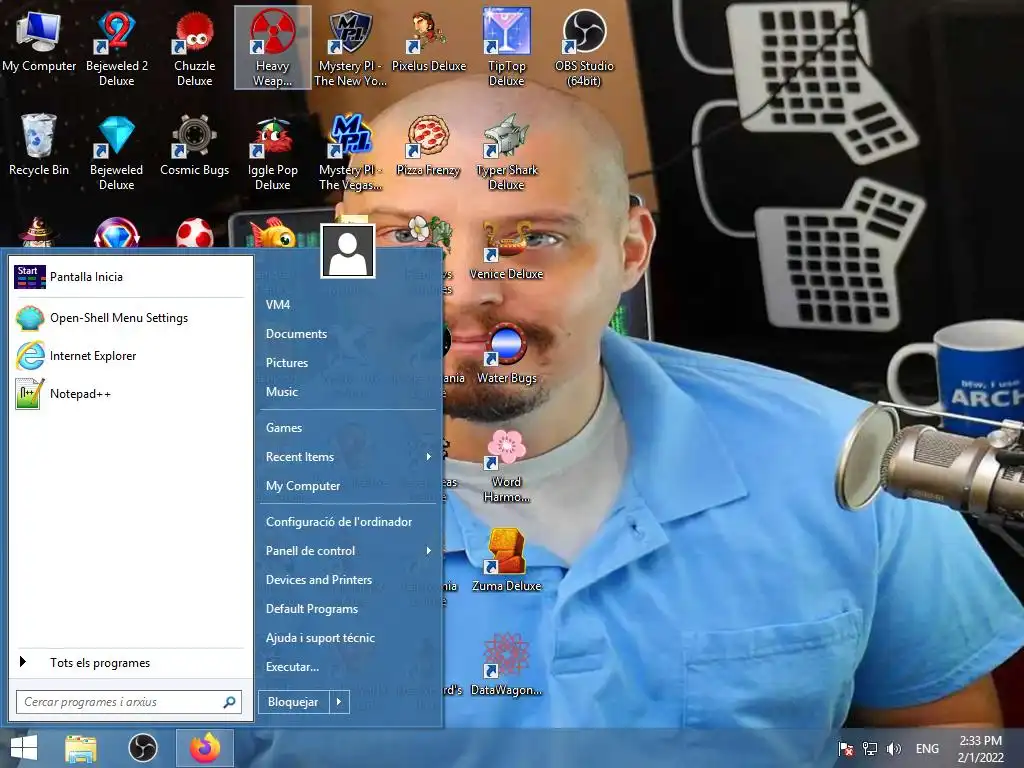Viewport: 1024px width, 768px height.
Task: Open the My Computer desktop icon
Action: [x=39, y=40]
